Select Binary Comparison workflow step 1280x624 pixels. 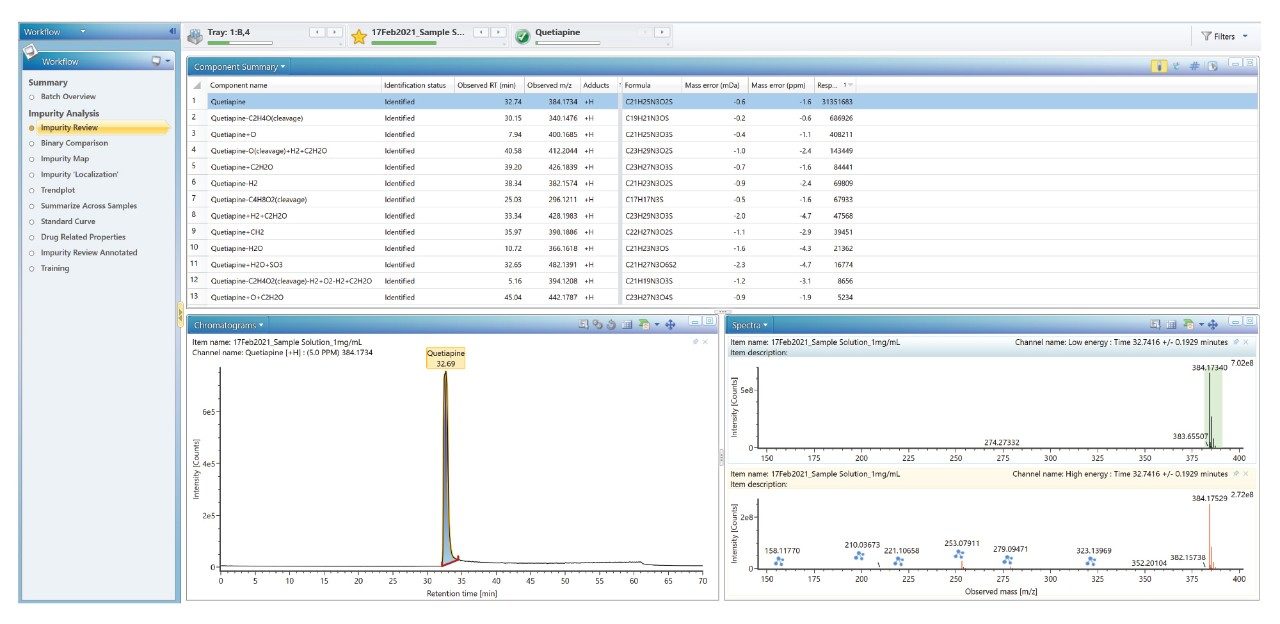coord(74,143)
